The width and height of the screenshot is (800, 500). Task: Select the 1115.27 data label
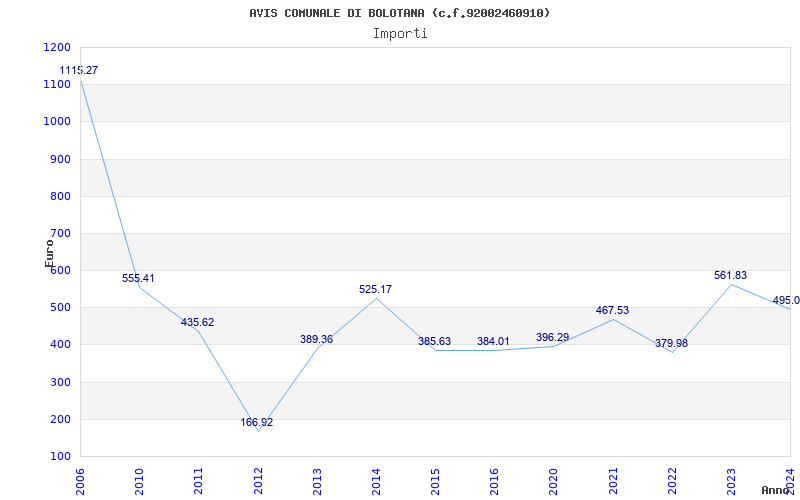(79, 70)
